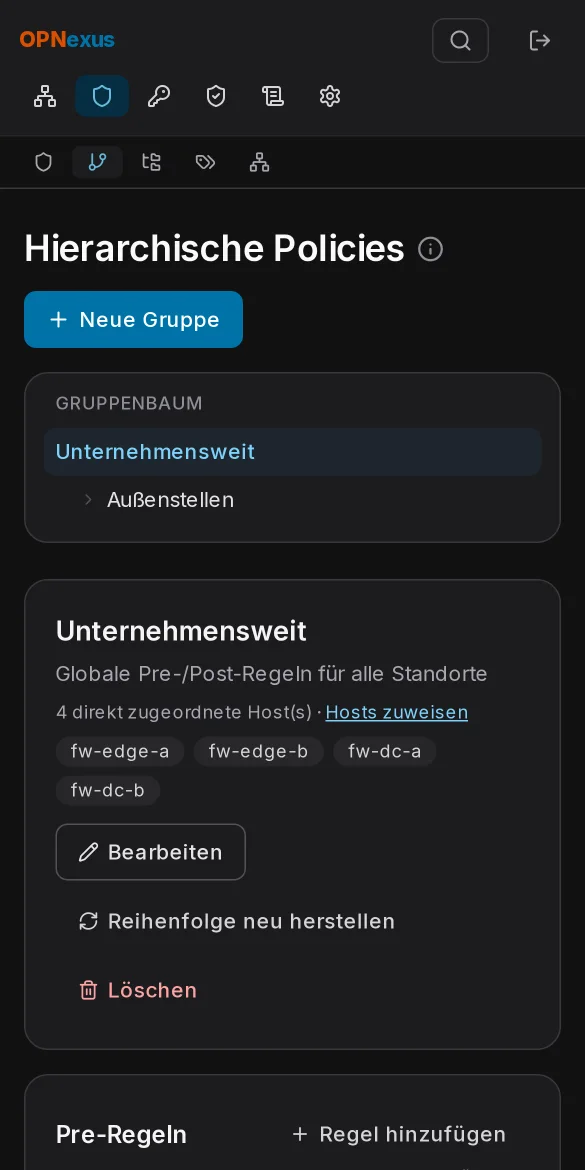Open the search icon button

click(x=460, y=40)
